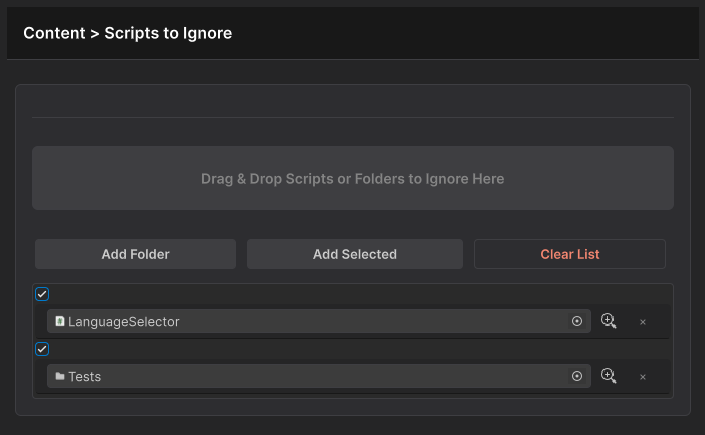Viewport: 705px width, 435px height.
Task: Click the script file icon of LanguageSelector
Action: click(x=60, y=321)
